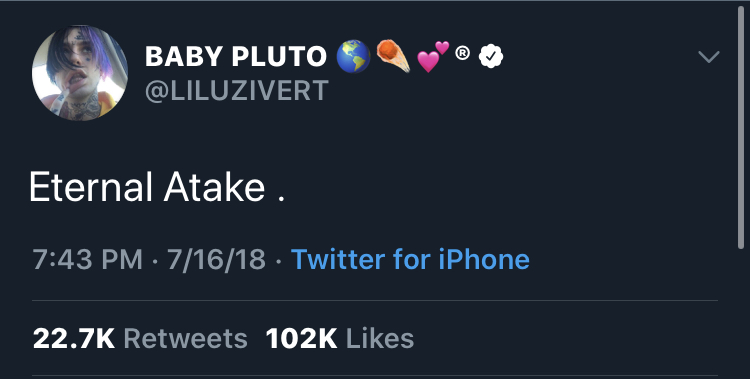The width and height of the screenshot is (750, 379).
Task: Click the pink hearts emoji
Action: (433, 56)
